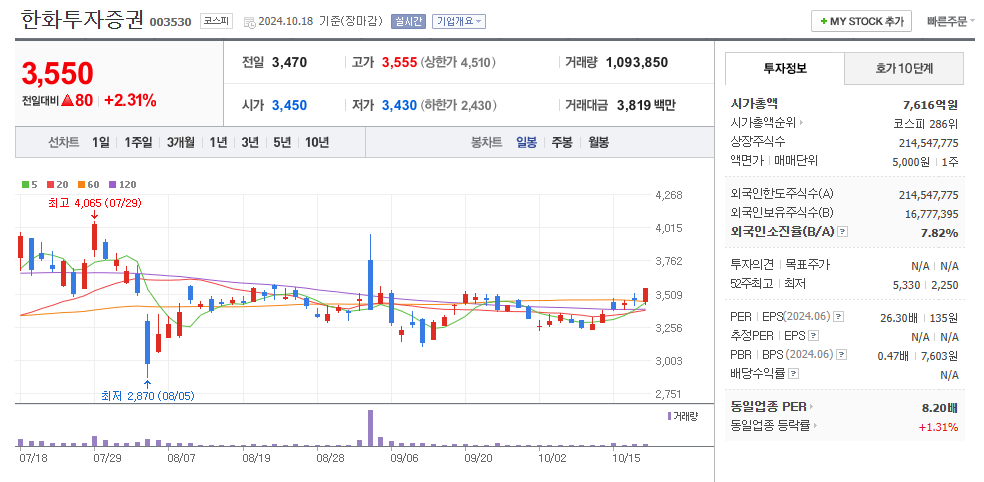This screenshot has height=482, width=984.
Task: Switch to the 호가10단계 tab
Action: tap(904, 68)
